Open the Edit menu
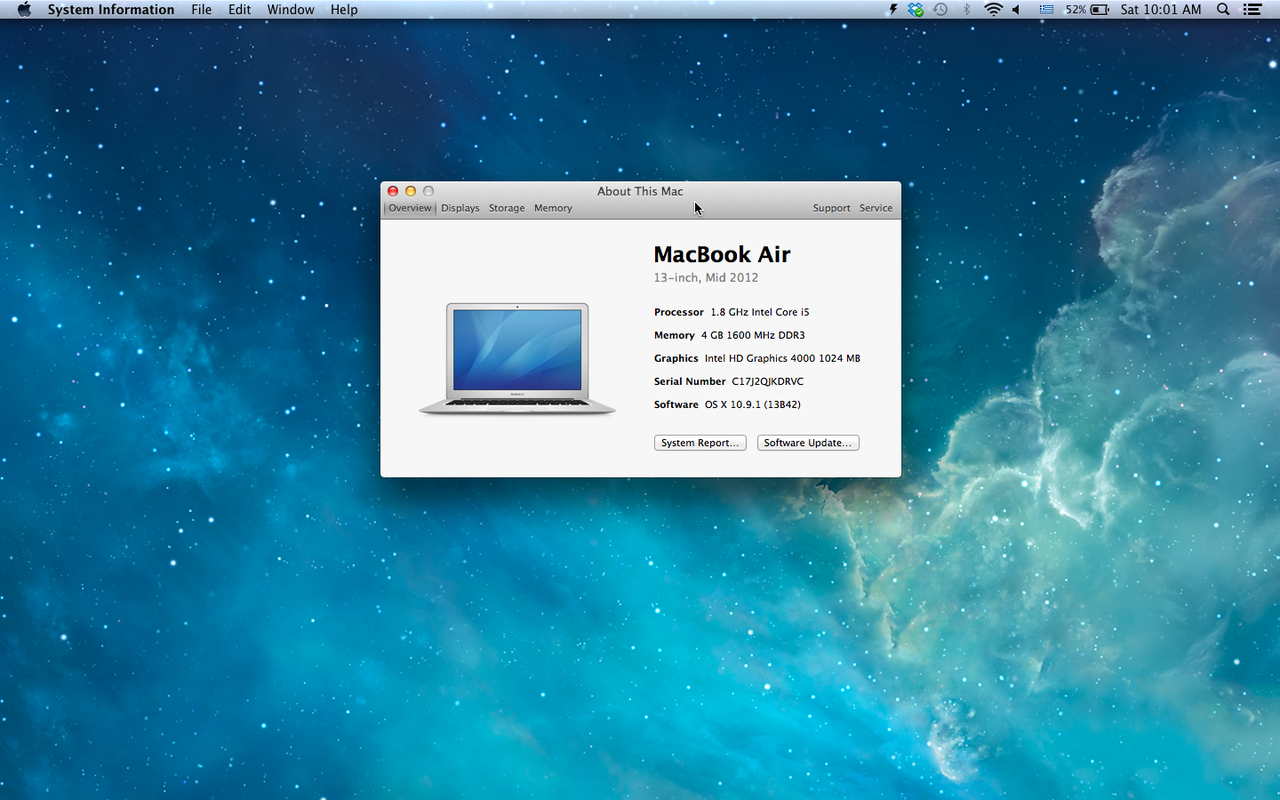Viewport: 1280px width, 800px height. point(239,9)
